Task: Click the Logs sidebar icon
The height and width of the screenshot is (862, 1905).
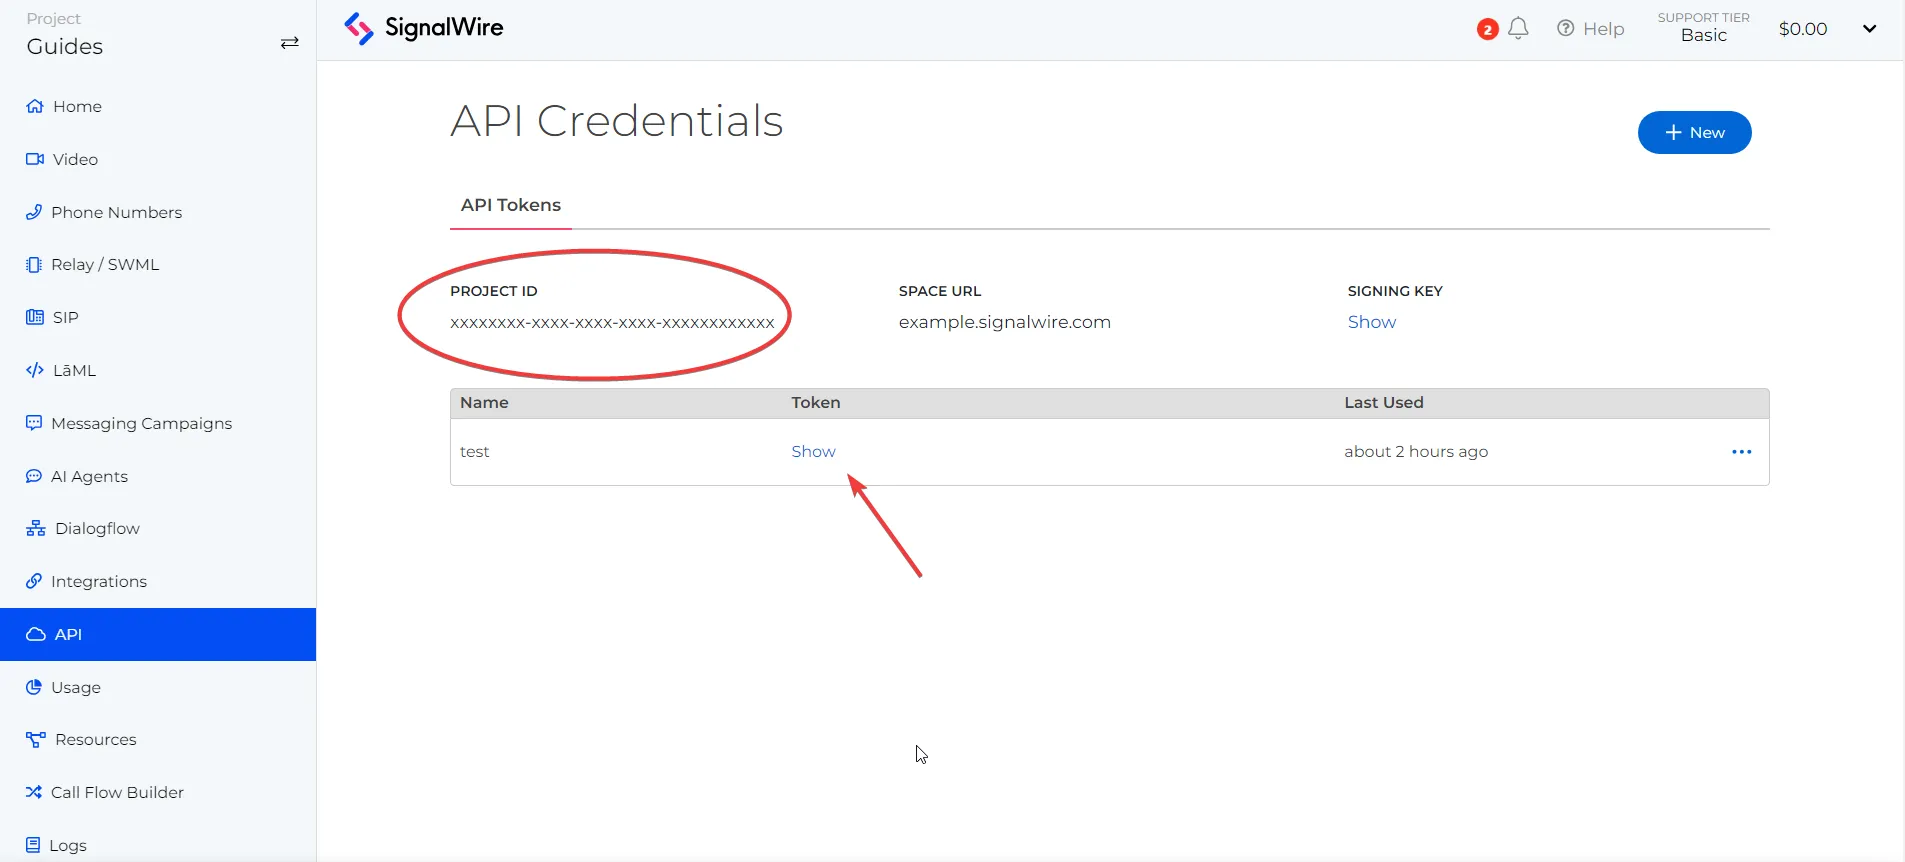Action: [33, 845]
